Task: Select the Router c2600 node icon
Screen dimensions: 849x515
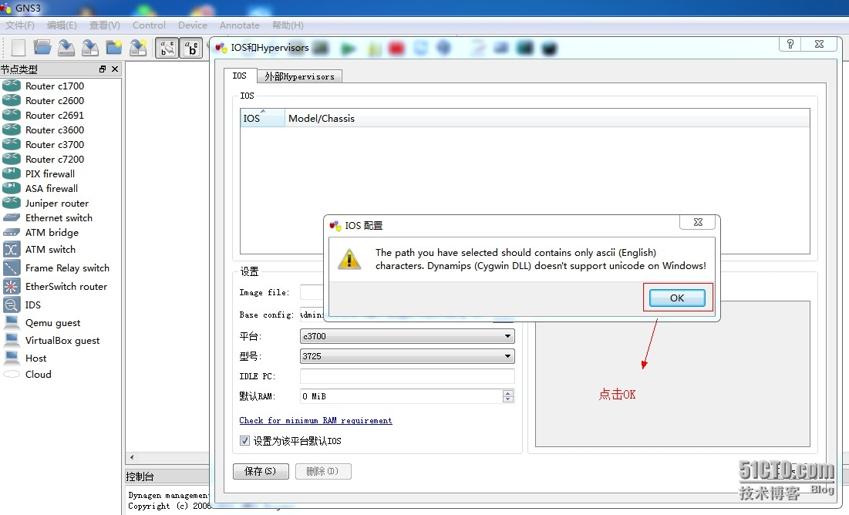Action: pyautogui.click(x=11, y=100)
